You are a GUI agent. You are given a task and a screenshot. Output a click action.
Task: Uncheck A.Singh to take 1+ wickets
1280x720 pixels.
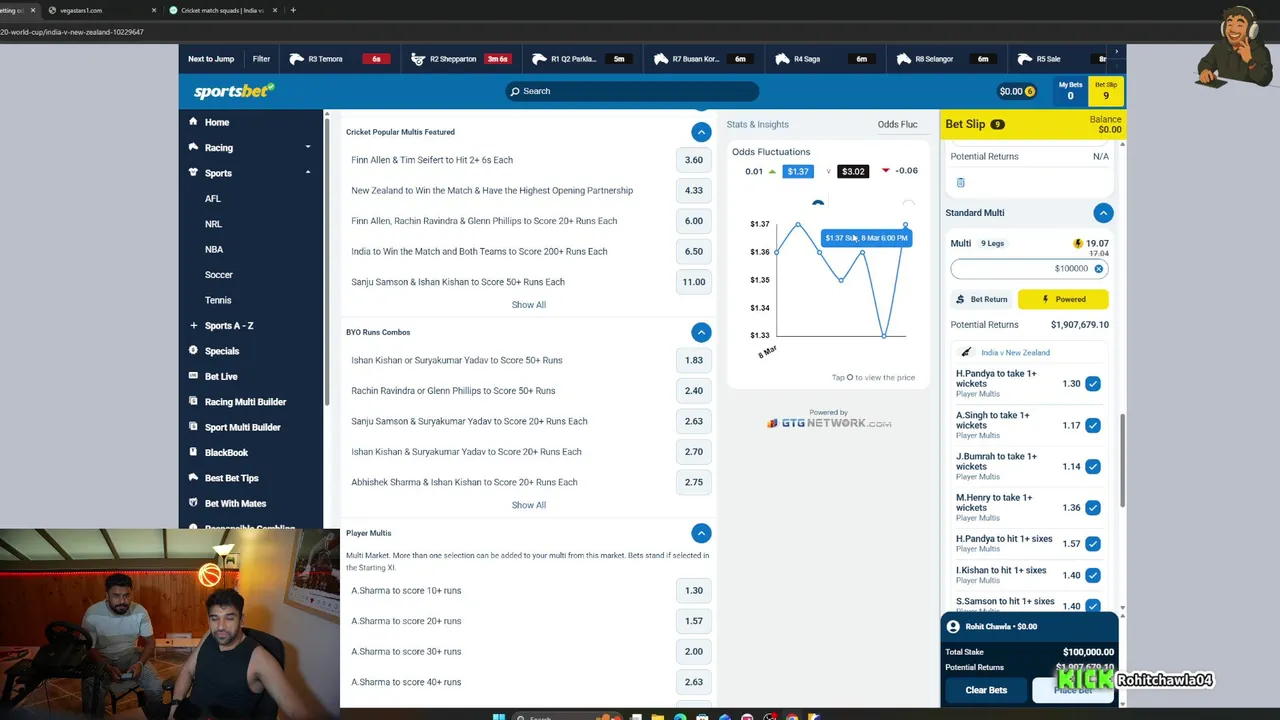click(x=1093, y=425)
